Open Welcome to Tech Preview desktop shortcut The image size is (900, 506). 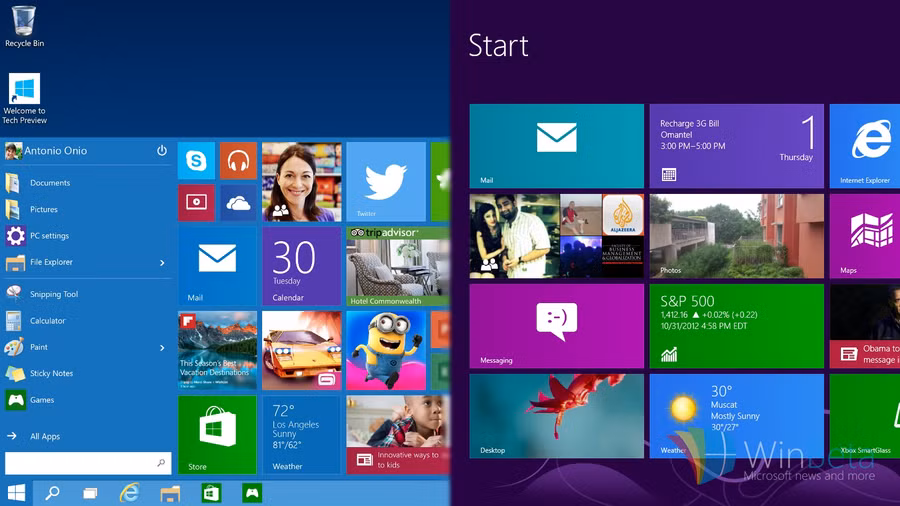click(x=24, y=98)
